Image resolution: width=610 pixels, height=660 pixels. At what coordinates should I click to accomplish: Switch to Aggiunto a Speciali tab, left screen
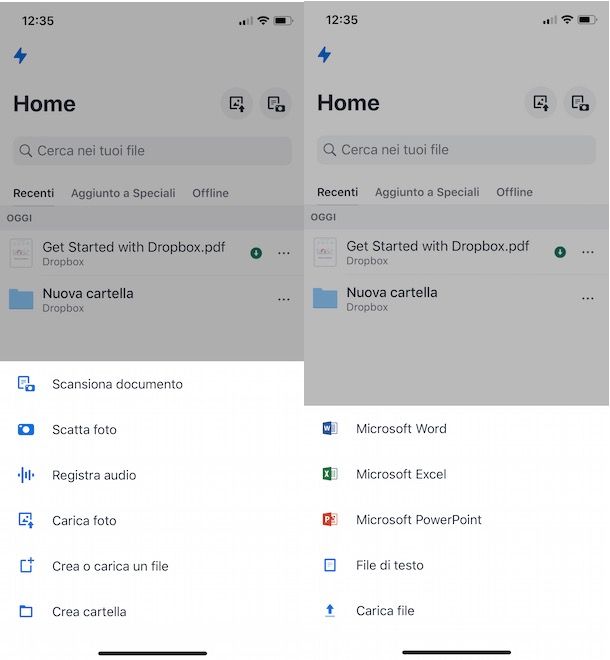(123, 193)
